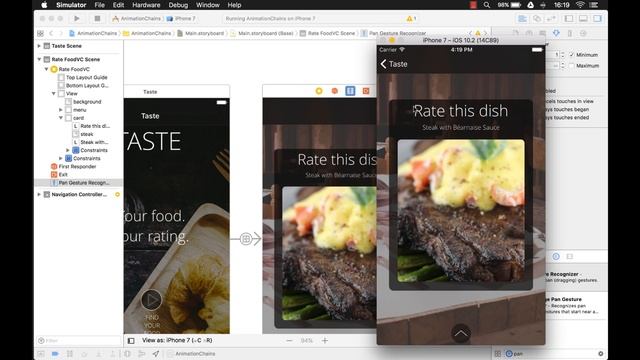The image size is (640, 360).
Task: Toggle the document outline button
Action: 131,340
